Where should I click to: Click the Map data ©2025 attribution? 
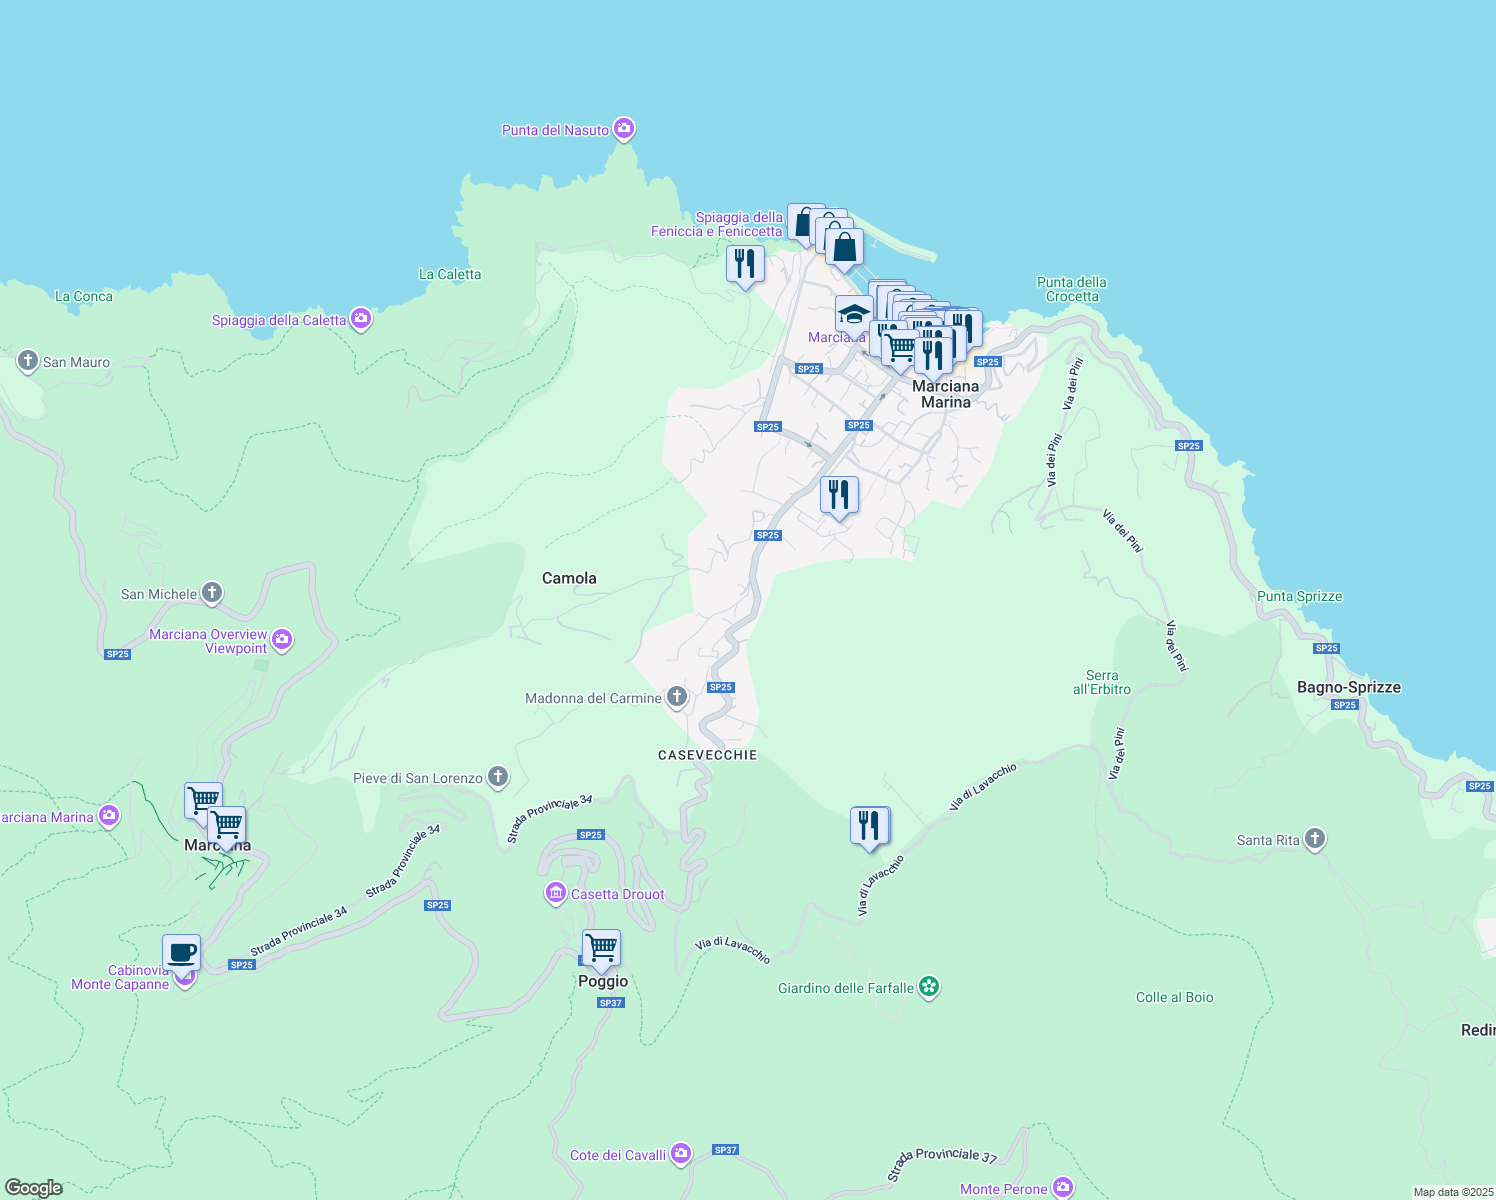coord(1452,1192)
